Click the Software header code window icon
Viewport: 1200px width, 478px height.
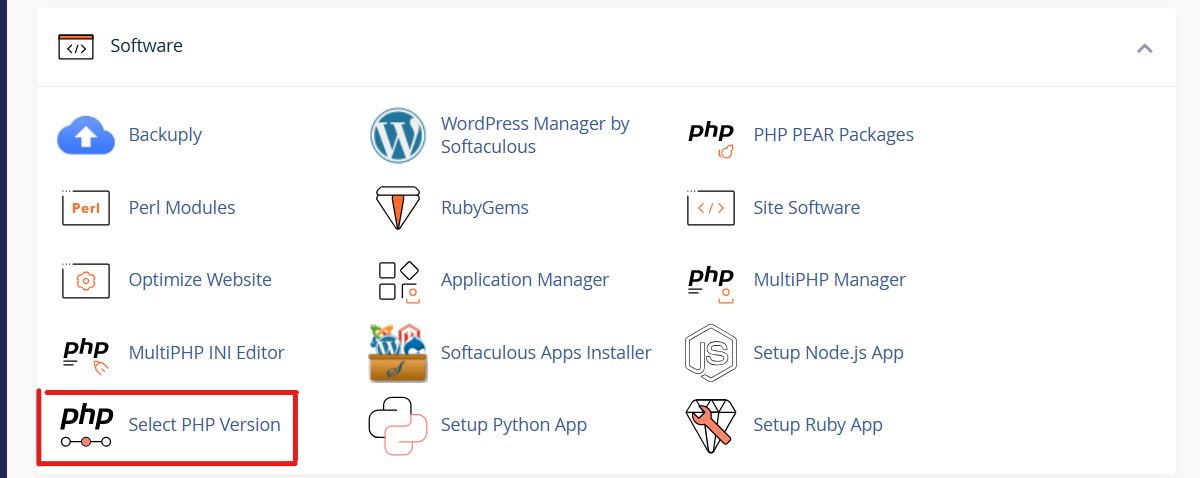pyautogui.click(x=76, y=47)
